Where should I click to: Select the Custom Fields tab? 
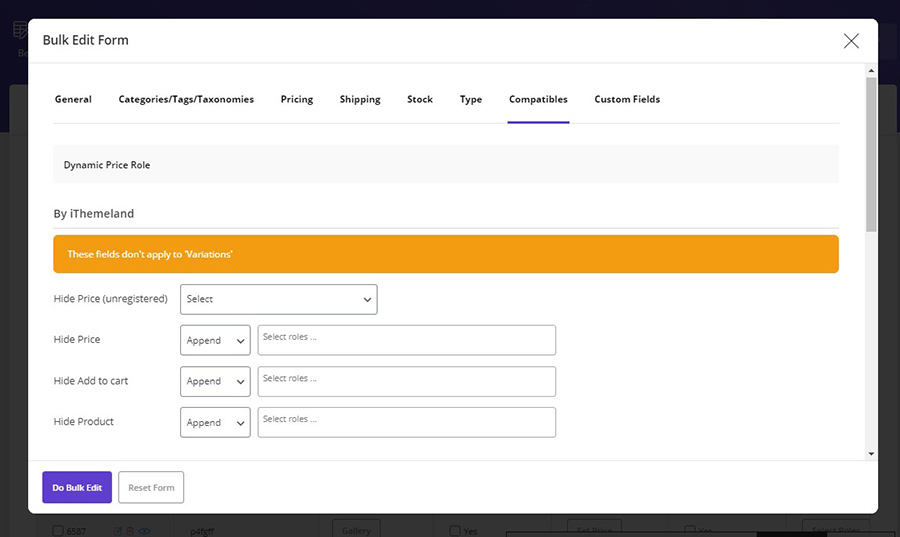click(x=627, y=99)
